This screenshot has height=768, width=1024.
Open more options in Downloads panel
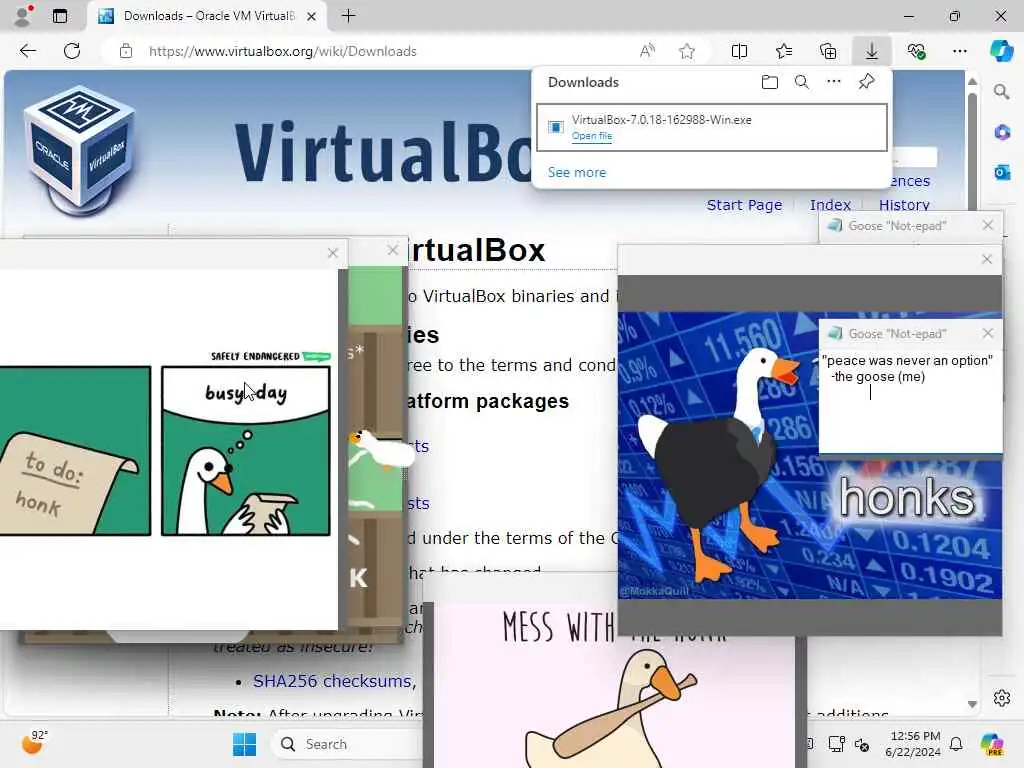pos(834,82)
